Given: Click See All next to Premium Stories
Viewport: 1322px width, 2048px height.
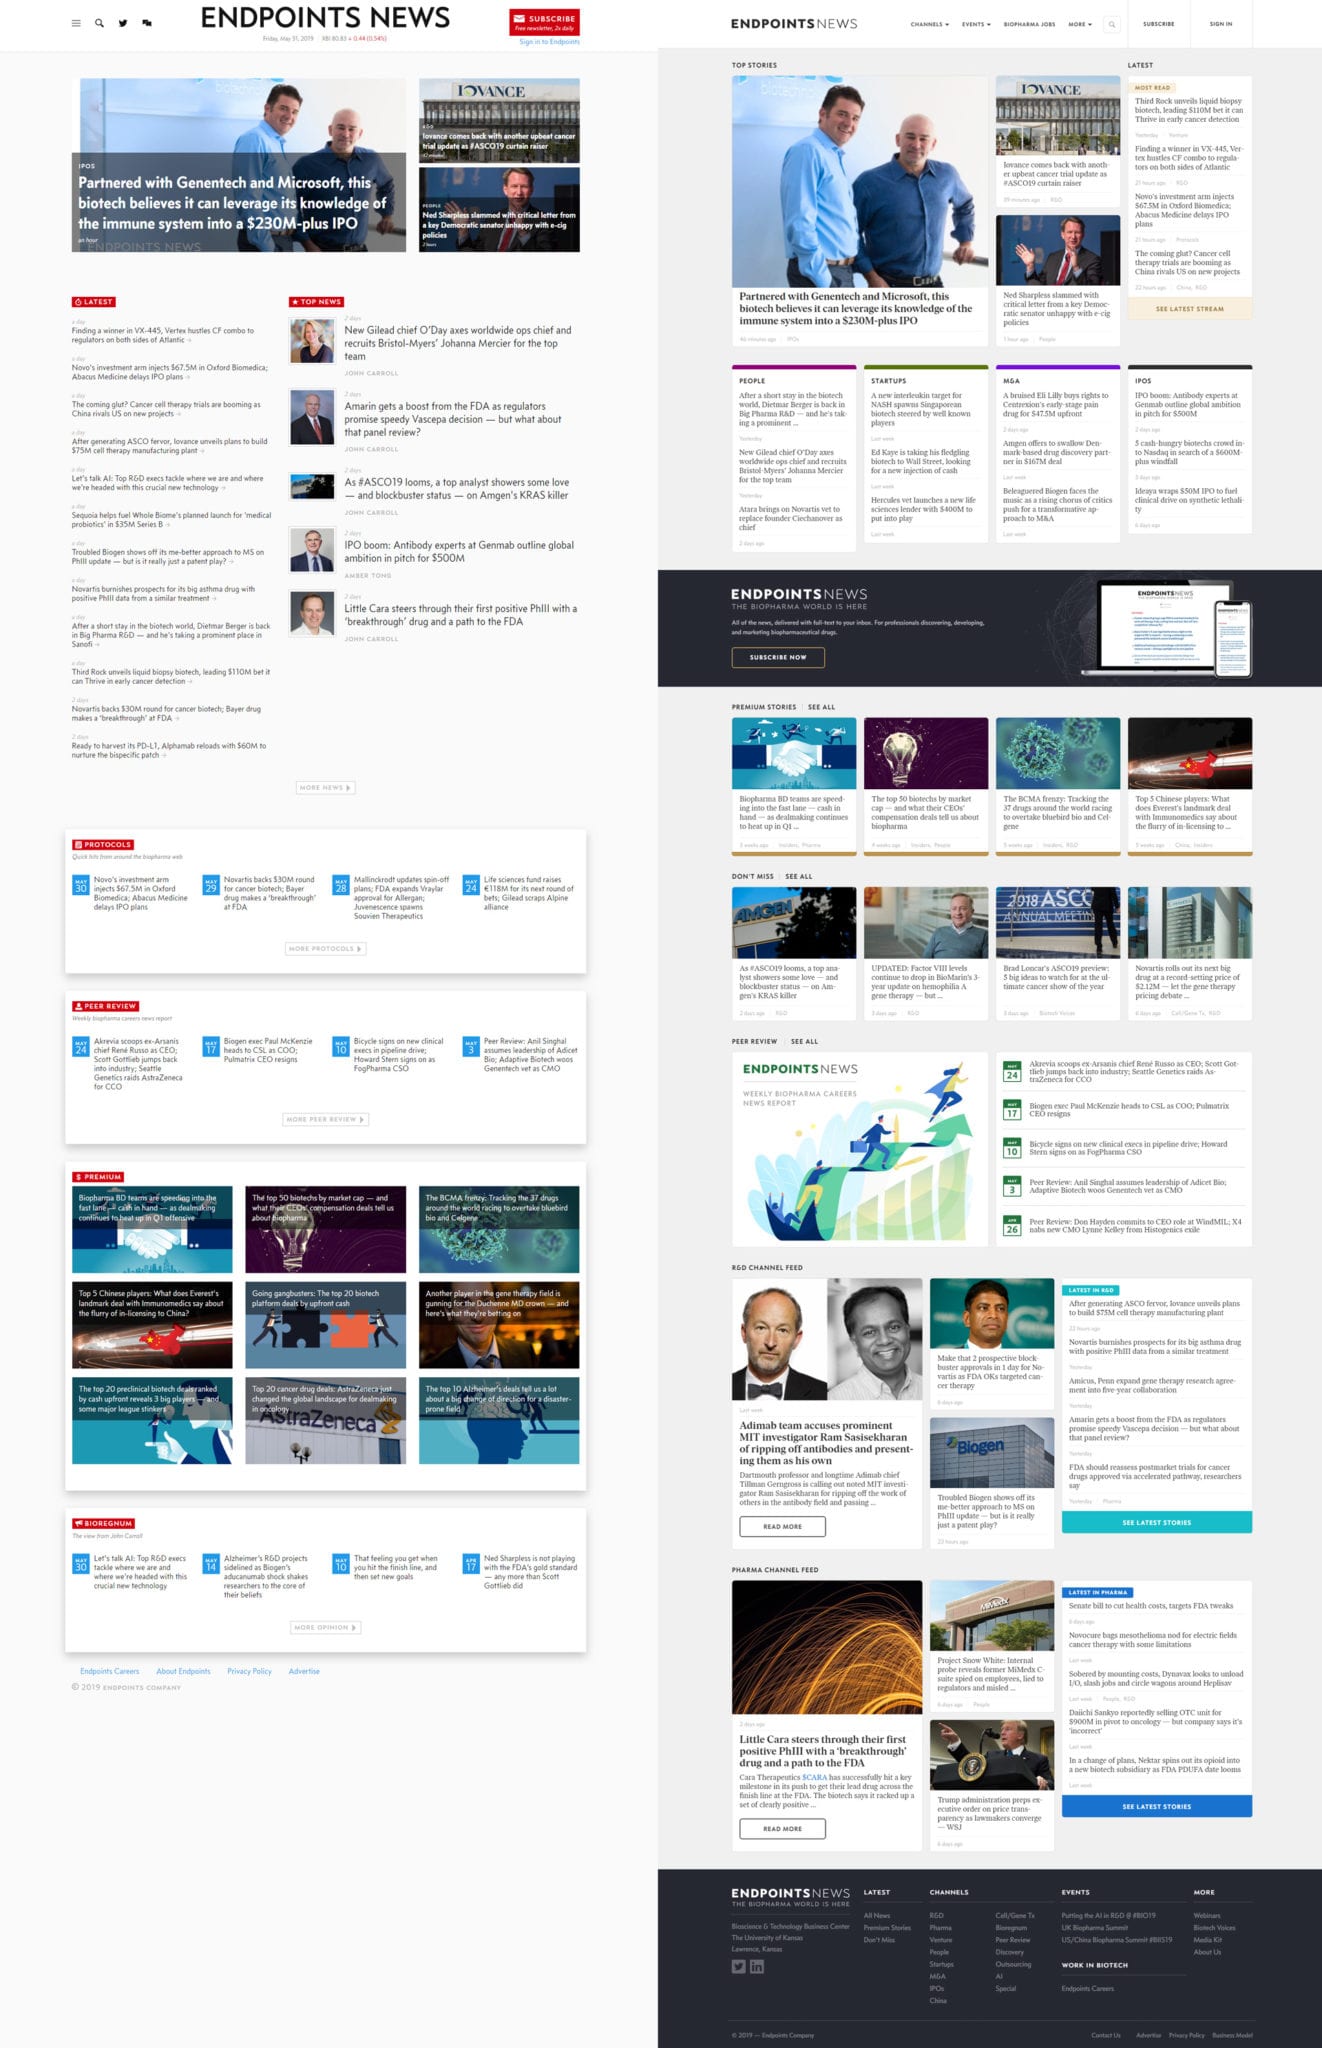Looking at the screenshot, I should coord(821,707).
